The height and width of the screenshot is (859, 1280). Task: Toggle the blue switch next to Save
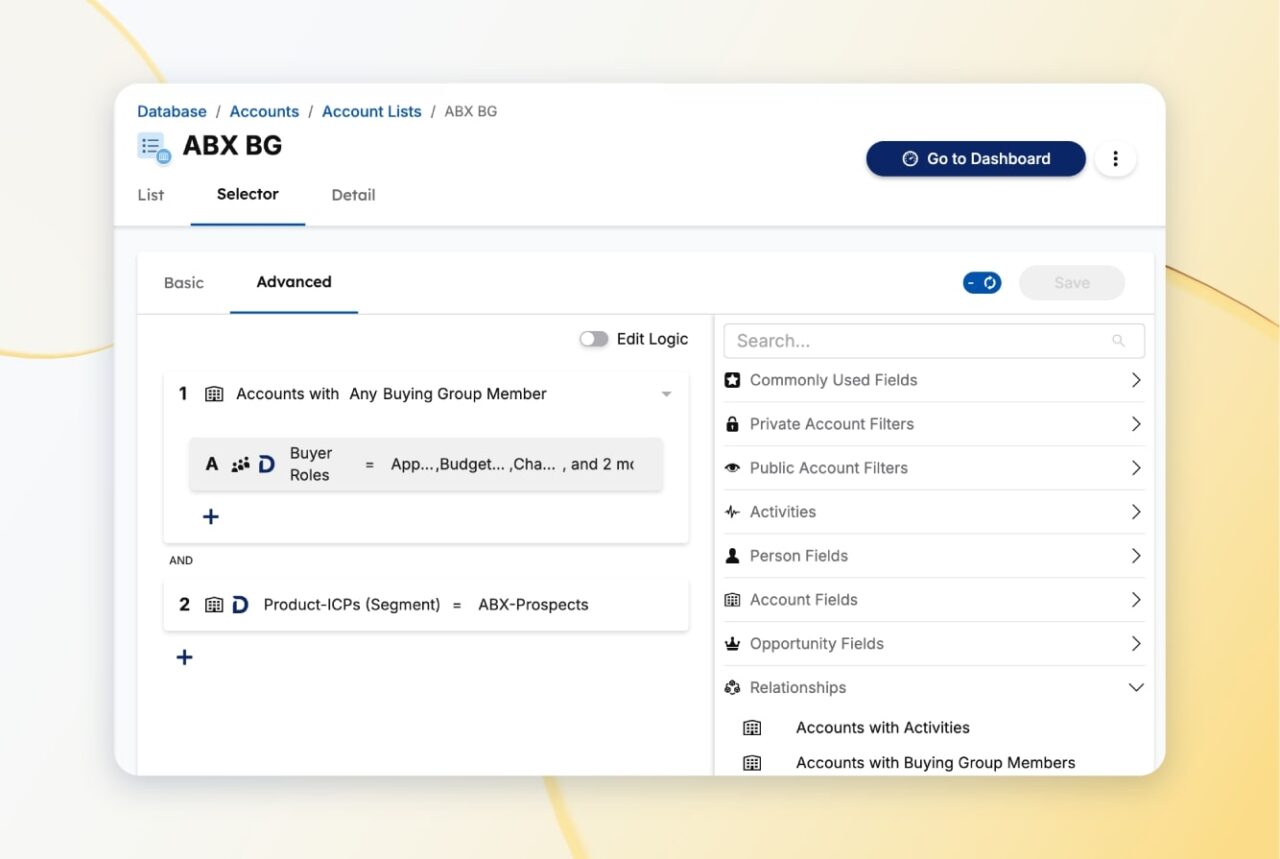pyautogui.click(x=982, y=283)
